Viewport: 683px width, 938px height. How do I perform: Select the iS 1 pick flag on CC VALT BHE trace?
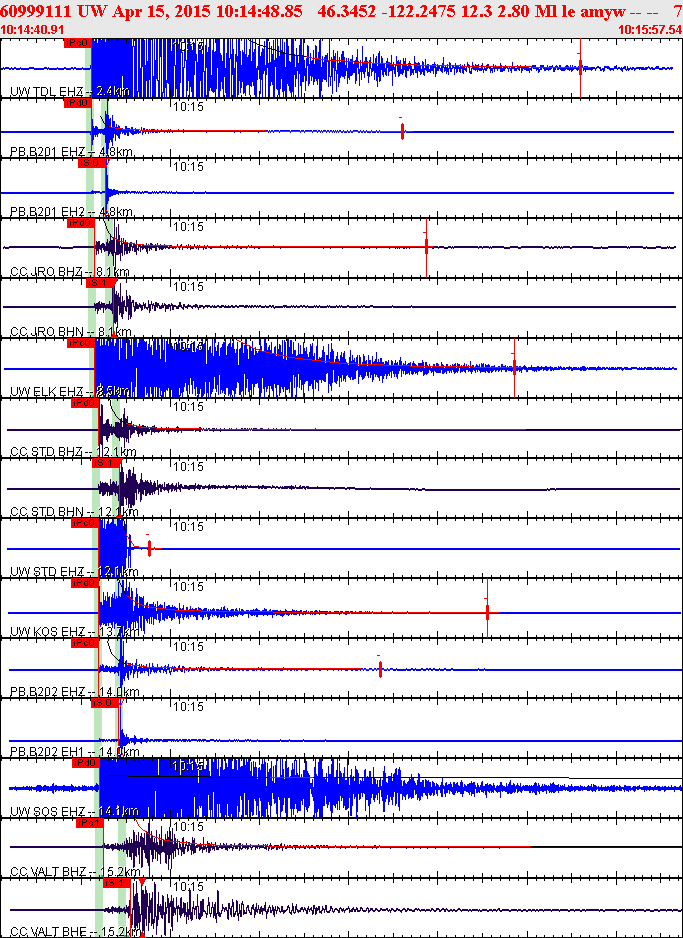click(117, 883)
